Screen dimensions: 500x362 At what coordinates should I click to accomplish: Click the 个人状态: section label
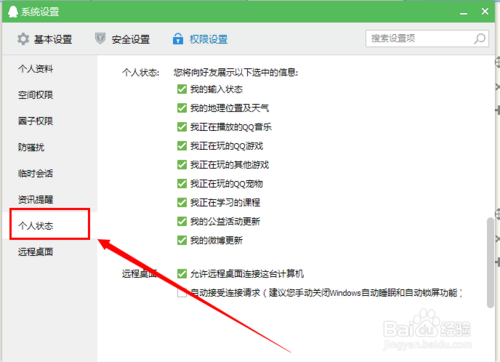click(141, 72)
